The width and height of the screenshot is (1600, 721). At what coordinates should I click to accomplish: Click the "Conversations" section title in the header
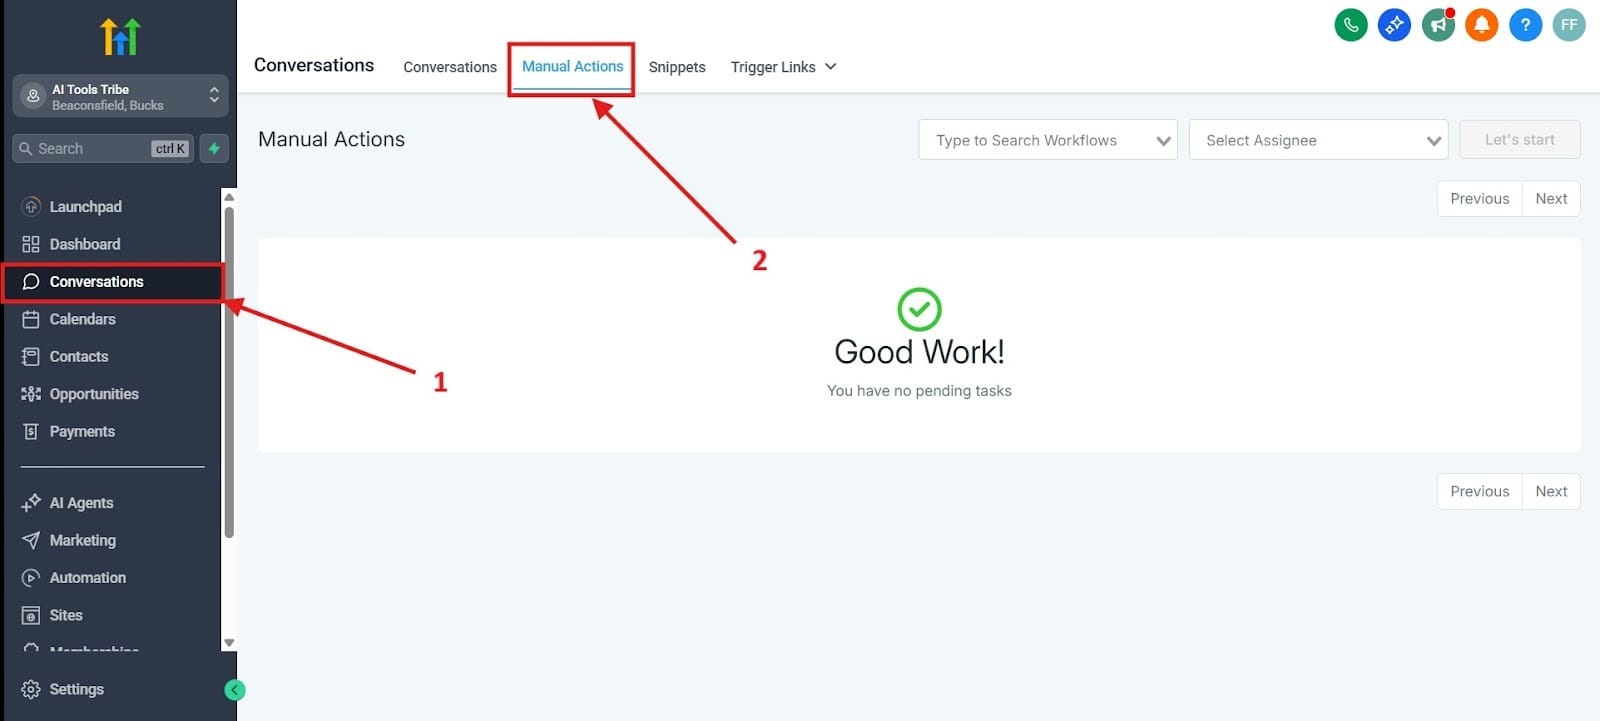314,65
